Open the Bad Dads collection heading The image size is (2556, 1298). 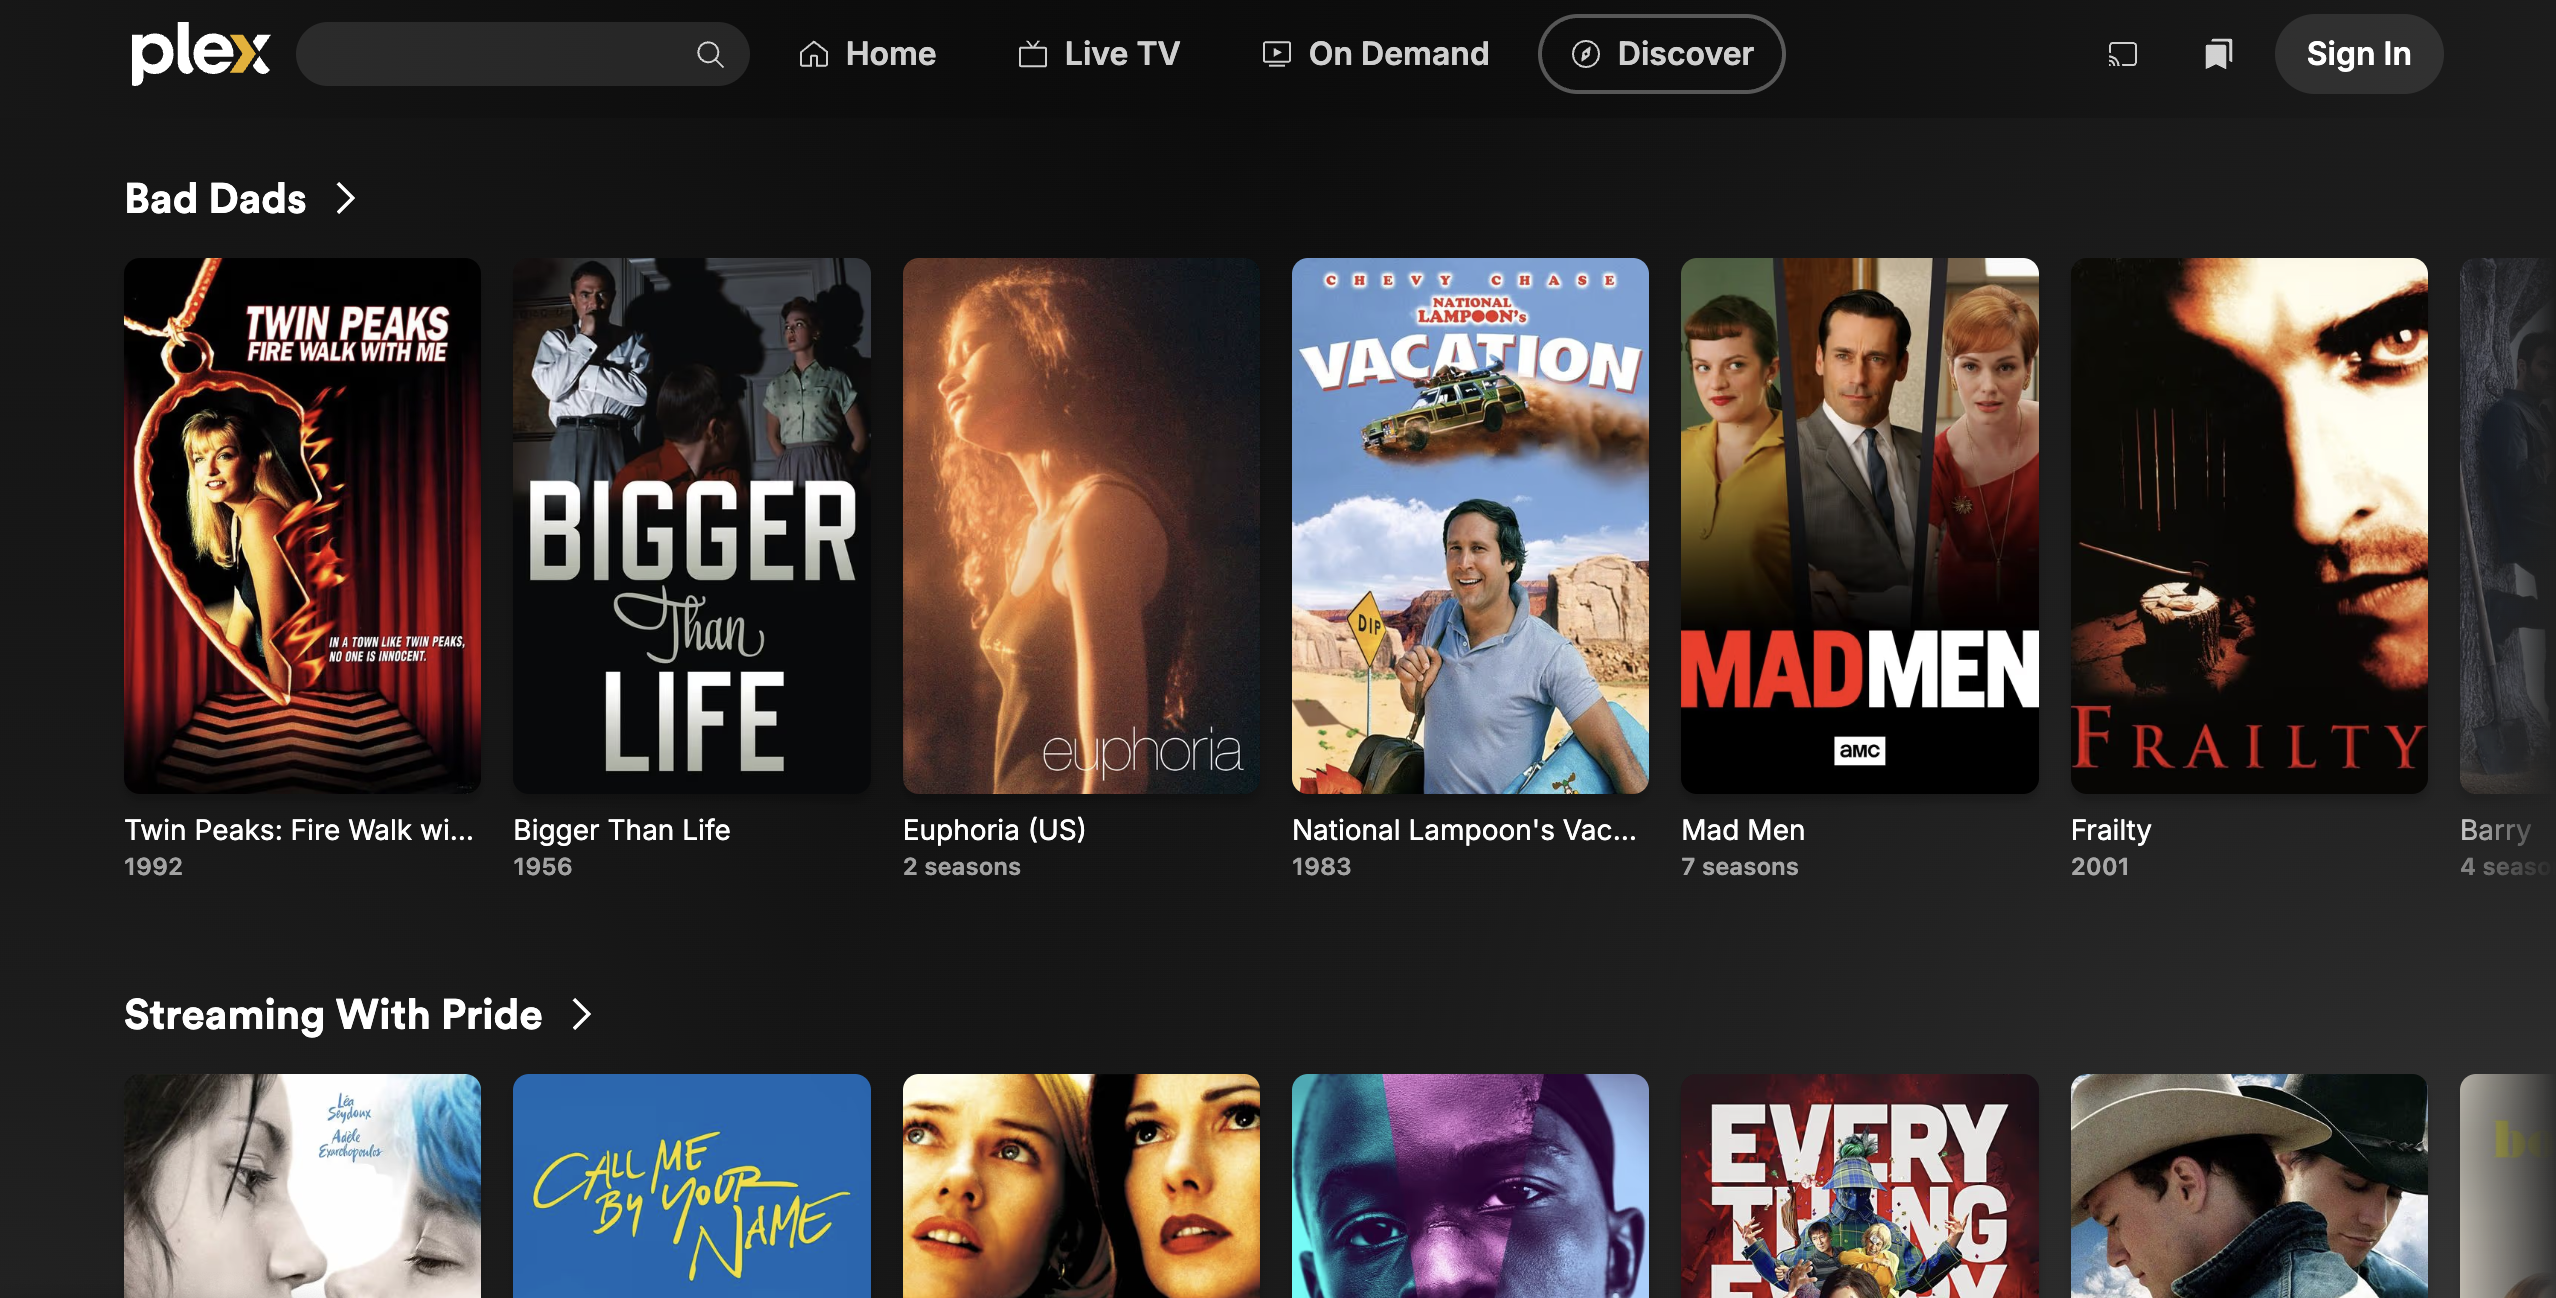[215, 198]
